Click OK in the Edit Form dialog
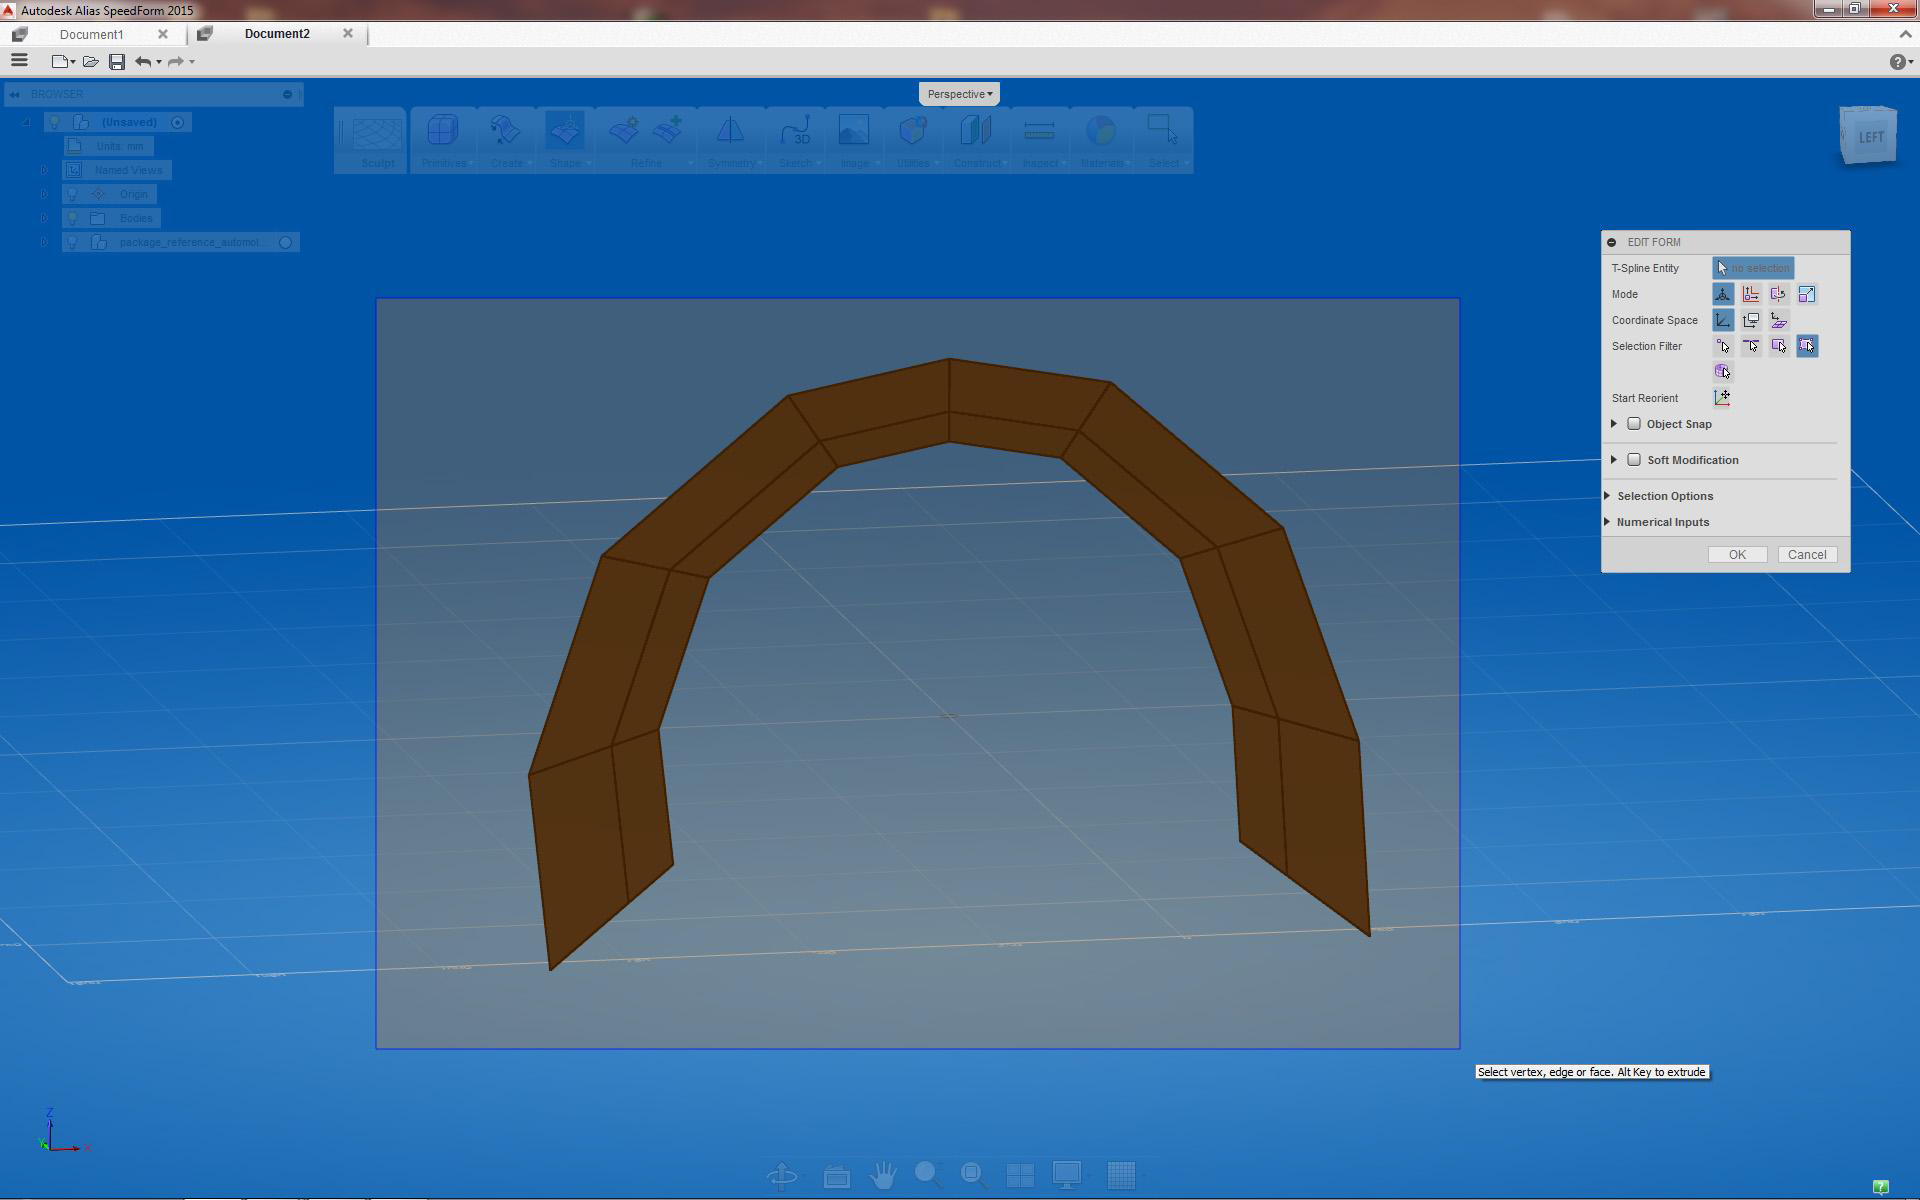Screen dimensions: 1920x1200 [1737, 555]
